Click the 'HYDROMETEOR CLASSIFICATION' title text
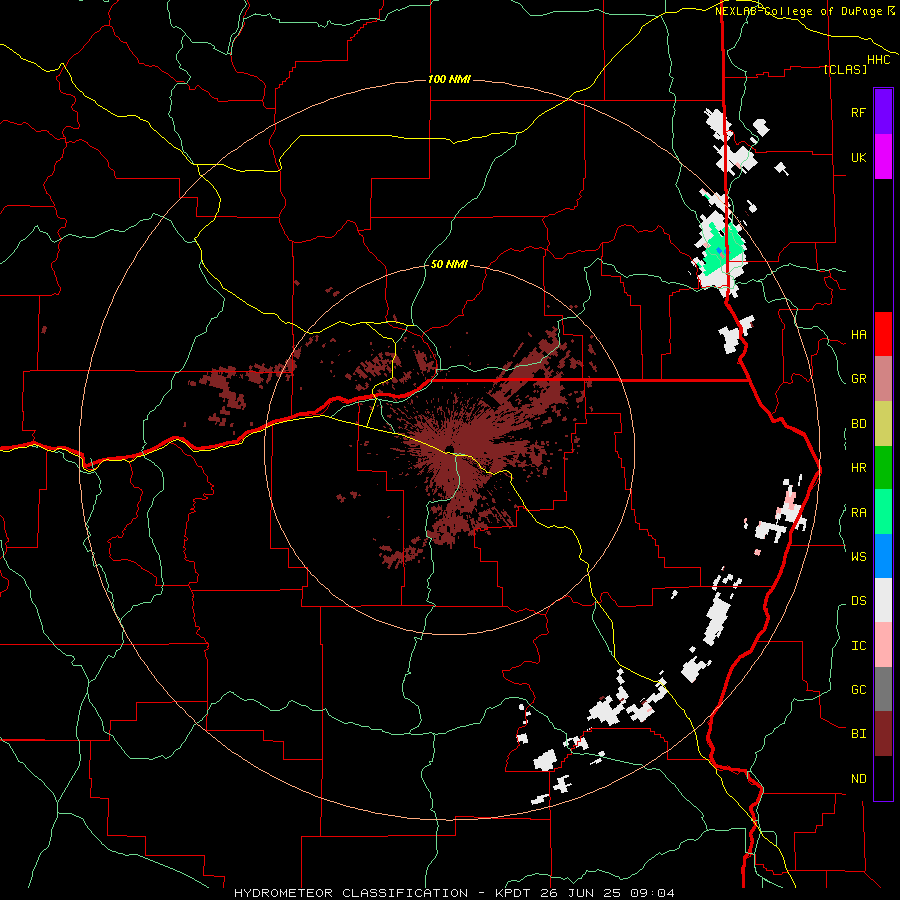This screenshot has height=900, width=900. pos(351,893)
